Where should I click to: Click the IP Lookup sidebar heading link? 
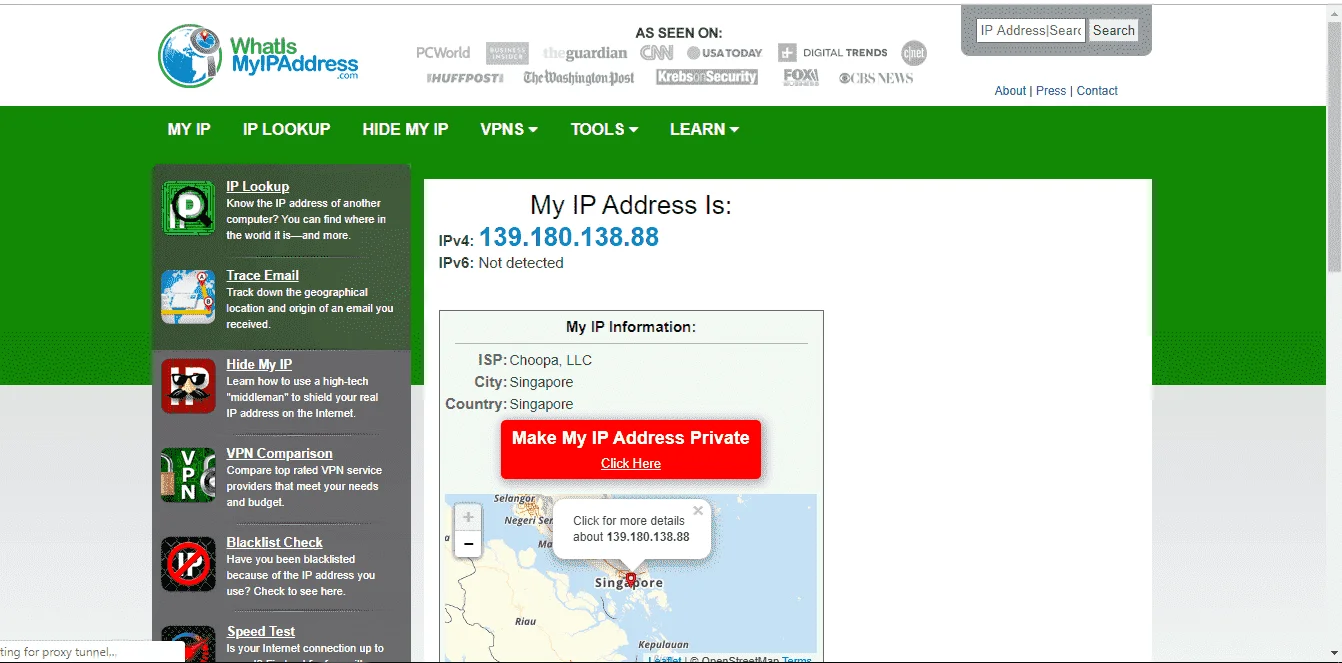(257, 186)
